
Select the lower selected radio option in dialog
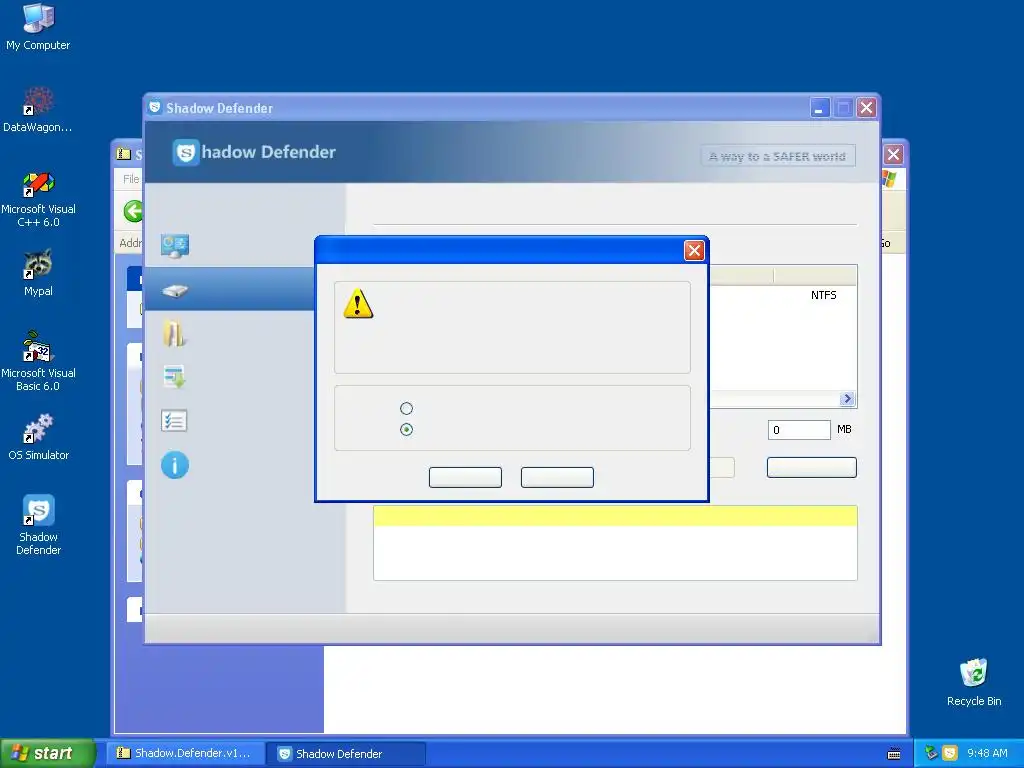(406, 430)
